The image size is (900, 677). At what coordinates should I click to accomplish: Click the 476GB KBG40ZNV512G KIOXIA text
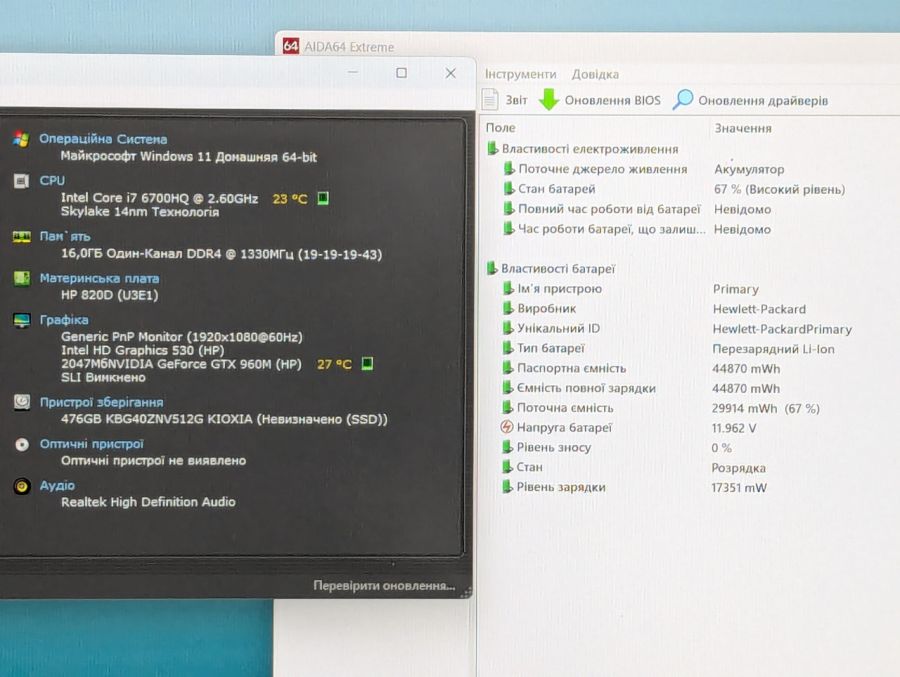tap(224, 419)
